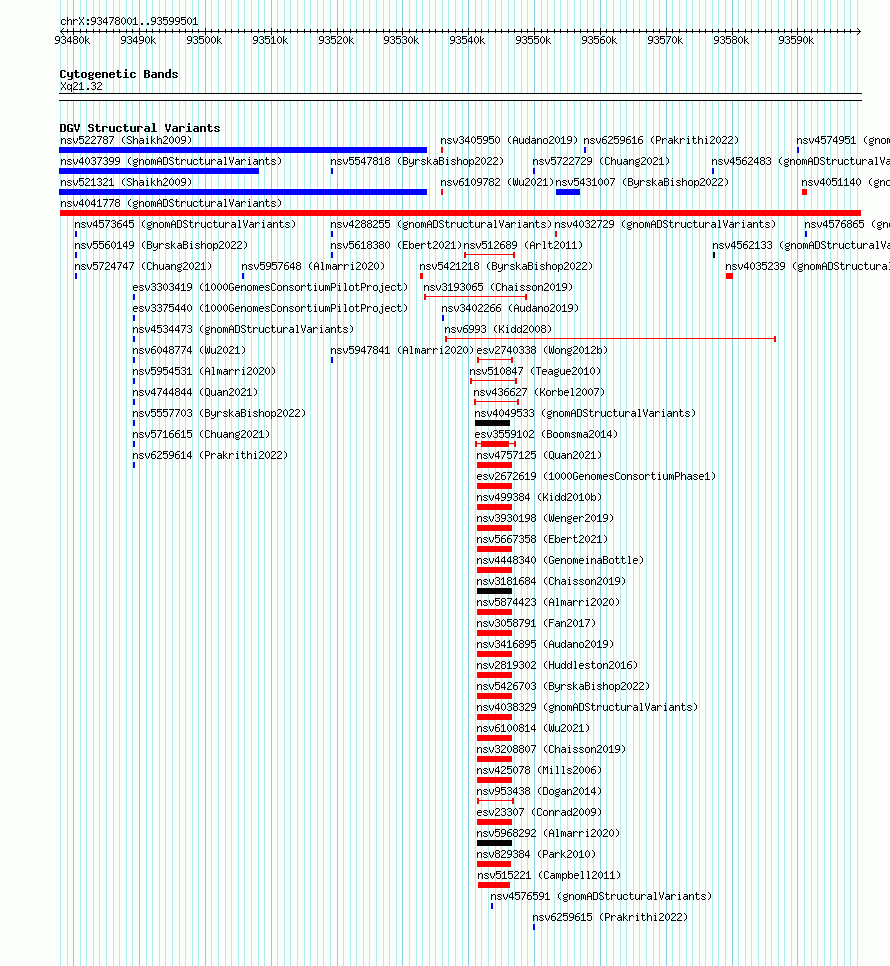Select nsv3208807 (Chaisson2019) variant

551,748
